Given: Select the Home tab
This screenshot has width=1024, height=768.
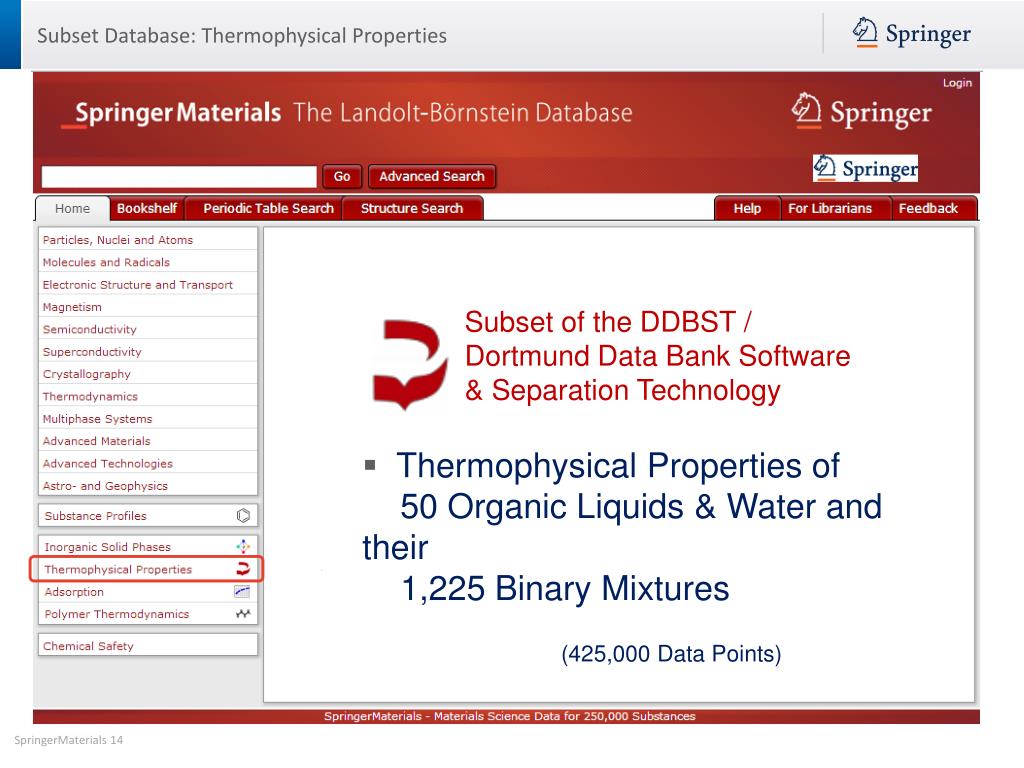Looking at the screenshot, I should 72,208.
